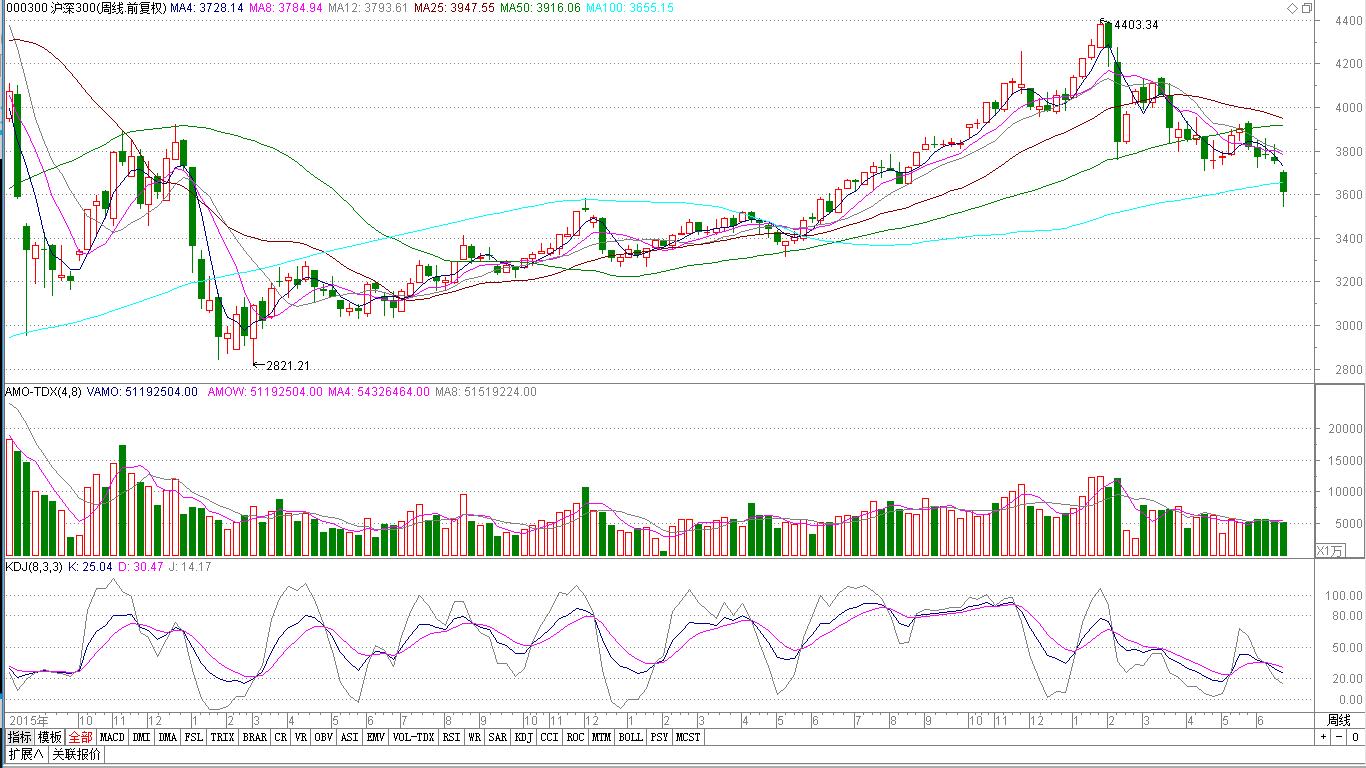Click the MA50: 3916.06 label
1366x768 pixels.
pos(541,8)
